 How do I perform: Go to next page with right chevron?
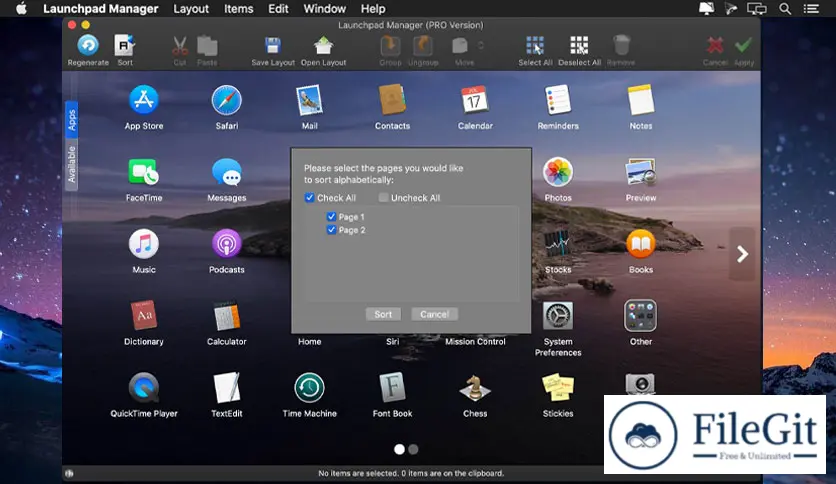point(742,254)
